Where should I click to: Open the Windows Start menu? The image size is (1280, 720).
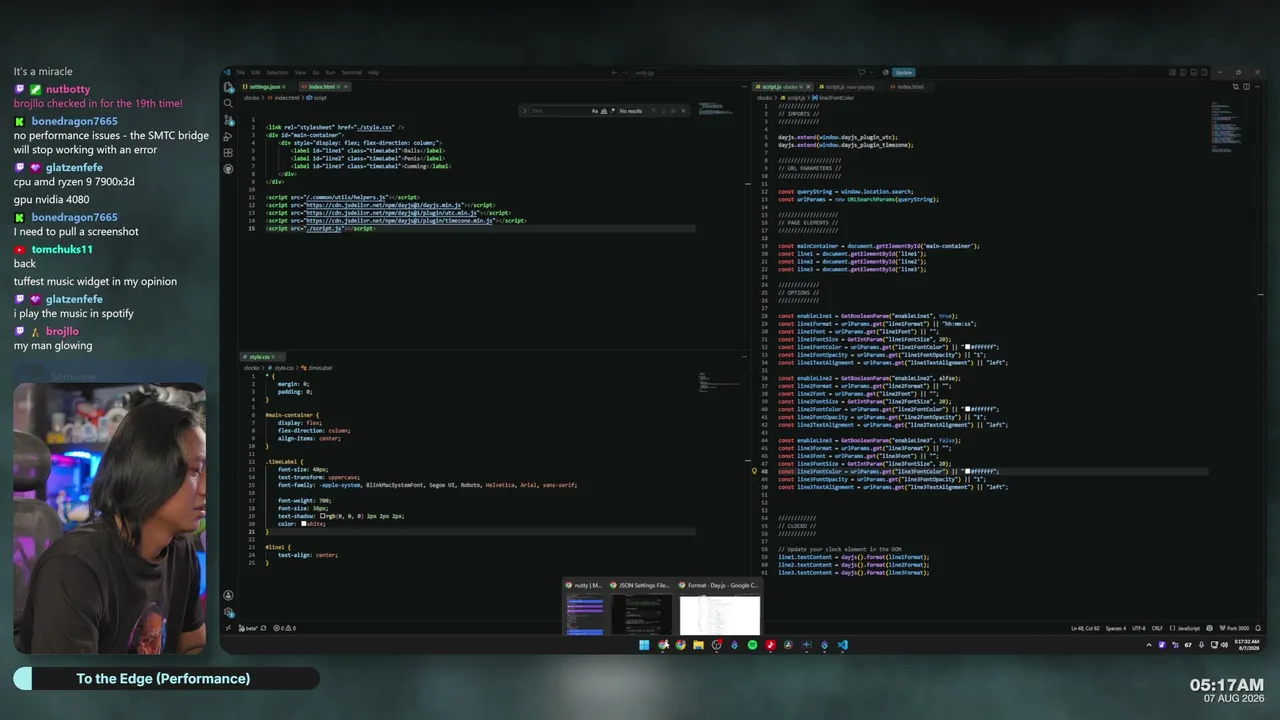644,645
